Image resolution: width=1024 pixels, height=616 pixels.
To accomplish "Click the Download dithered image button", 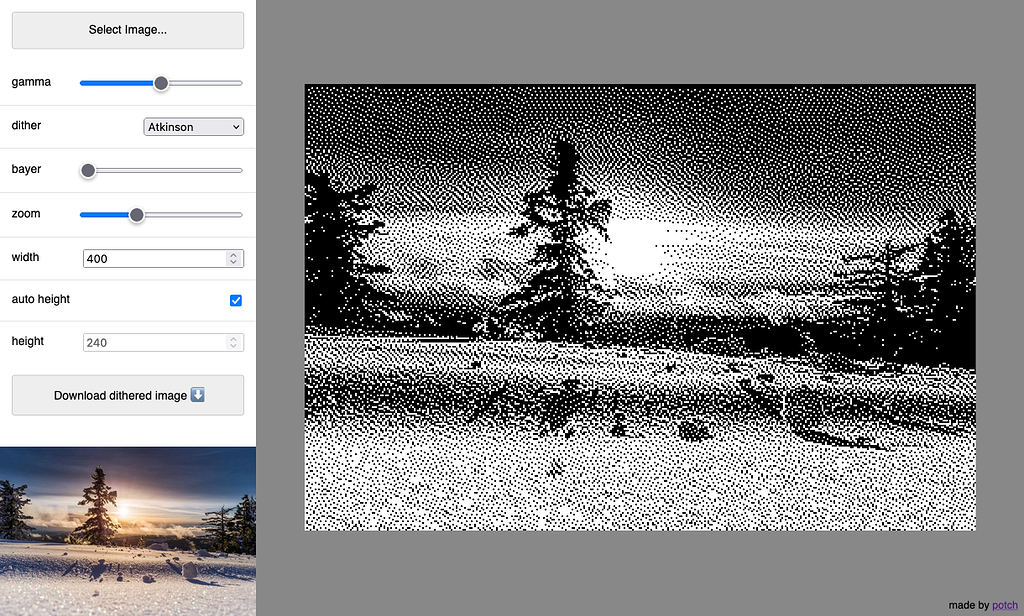I will click(x=127, y=395).
